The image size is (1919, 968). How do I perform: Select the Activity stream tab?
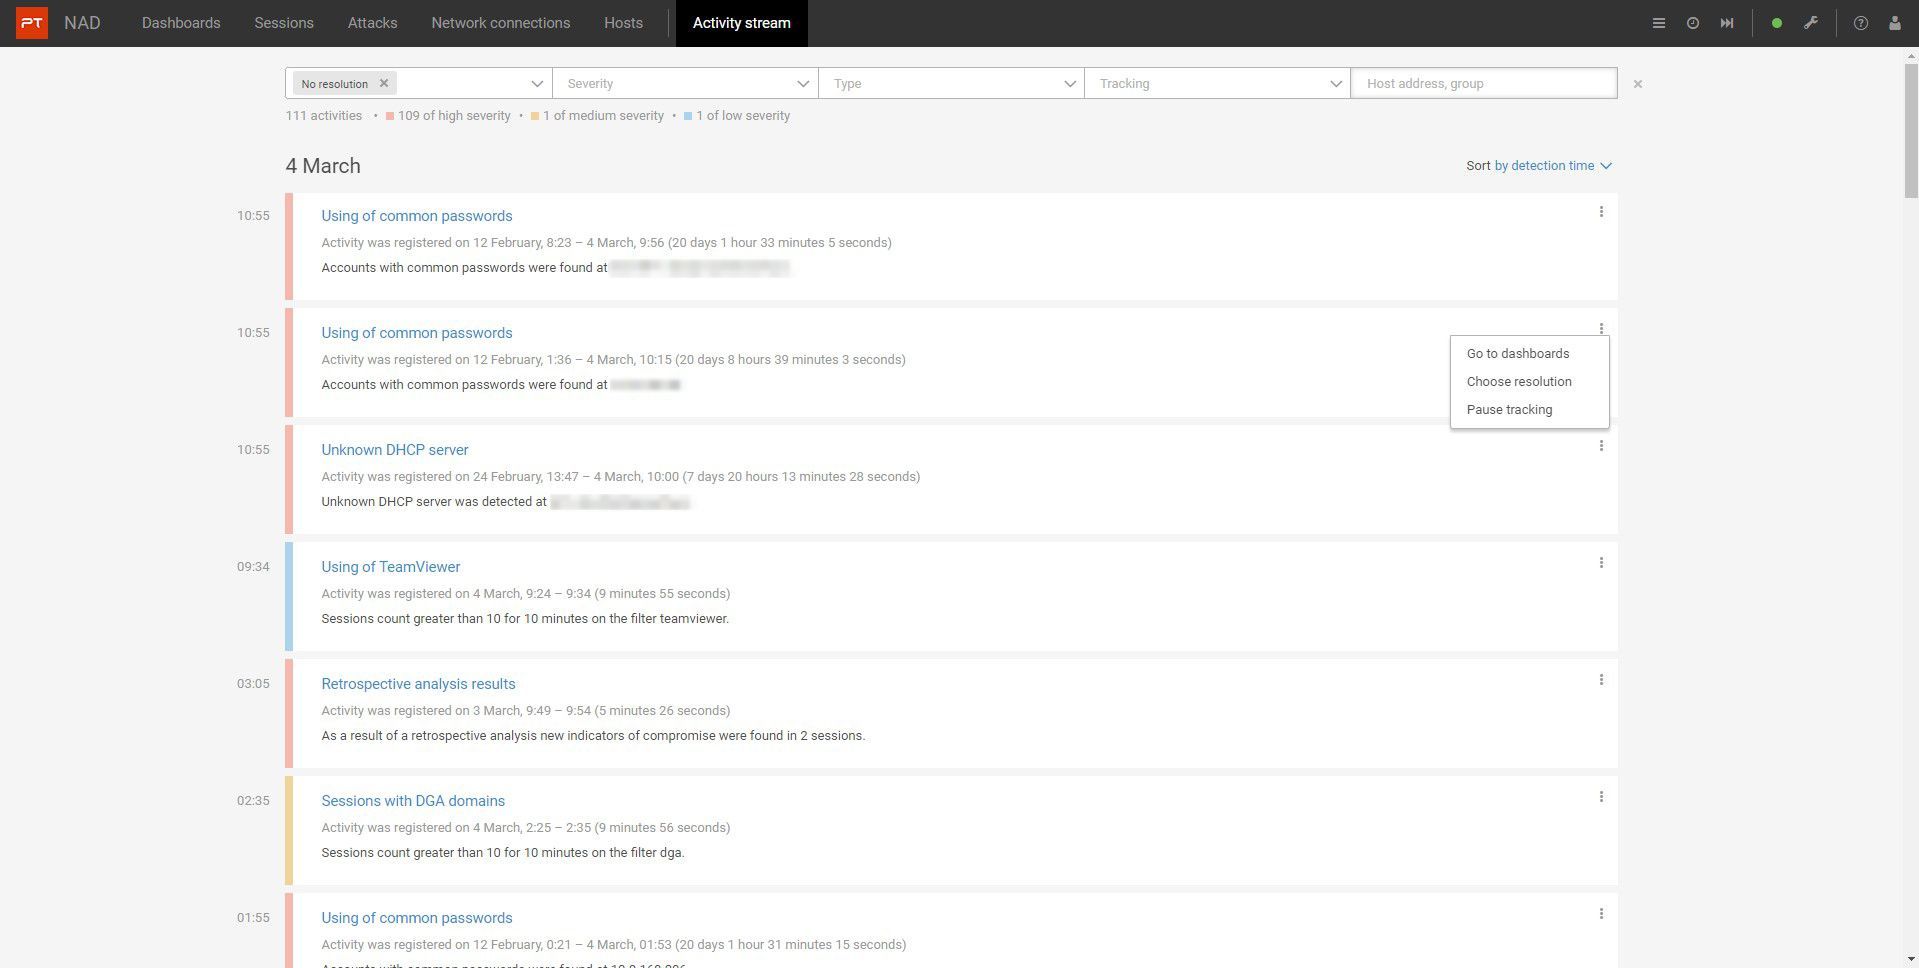(x=742, y=23)
